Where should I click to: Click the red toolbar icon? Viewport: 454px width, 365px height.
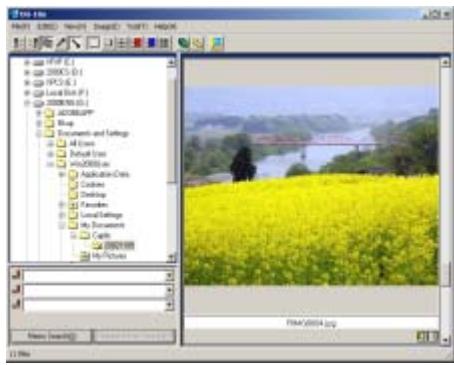click(x=137, y=43)
